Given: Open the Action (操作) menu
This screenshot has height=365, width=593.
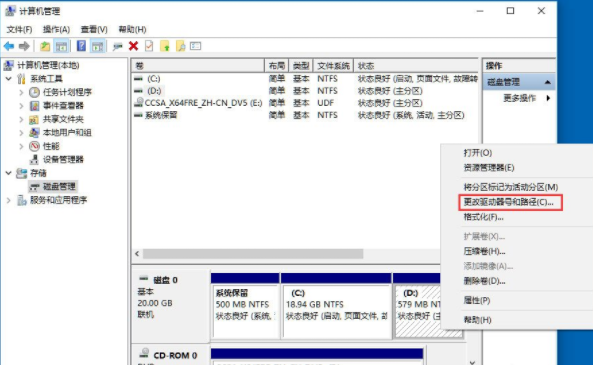Looking at the screenshot, I should 56,29.
